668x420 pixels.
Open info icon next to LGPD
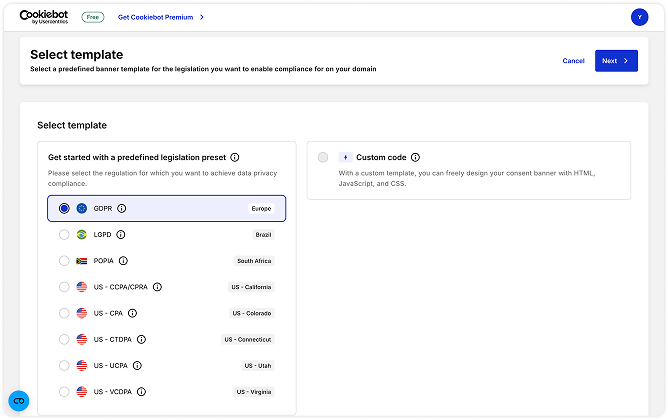click(121, 234)
